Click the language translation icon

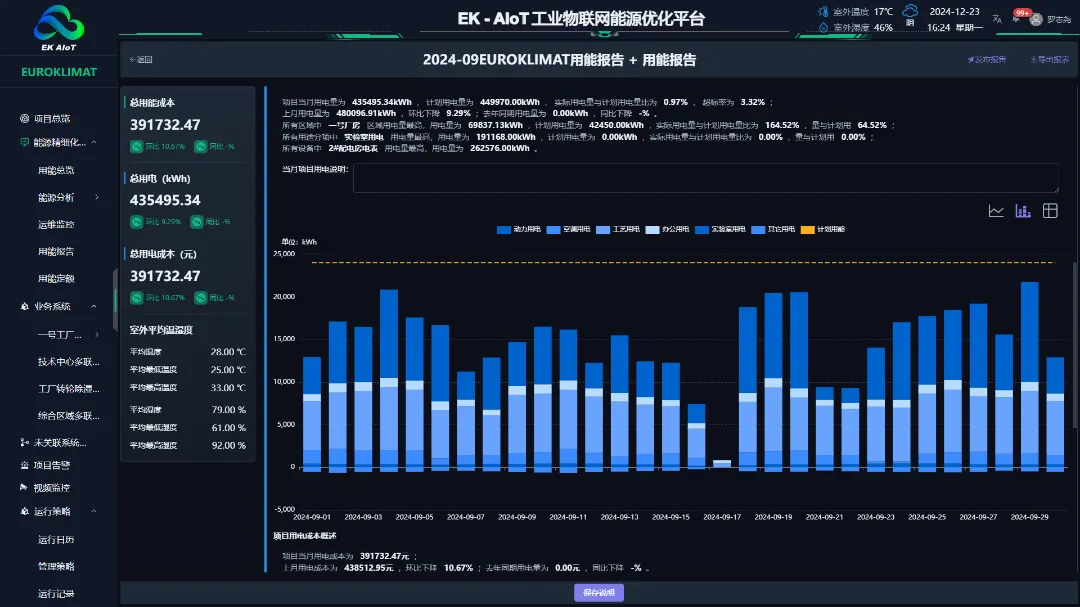click(x=996, y=19)
